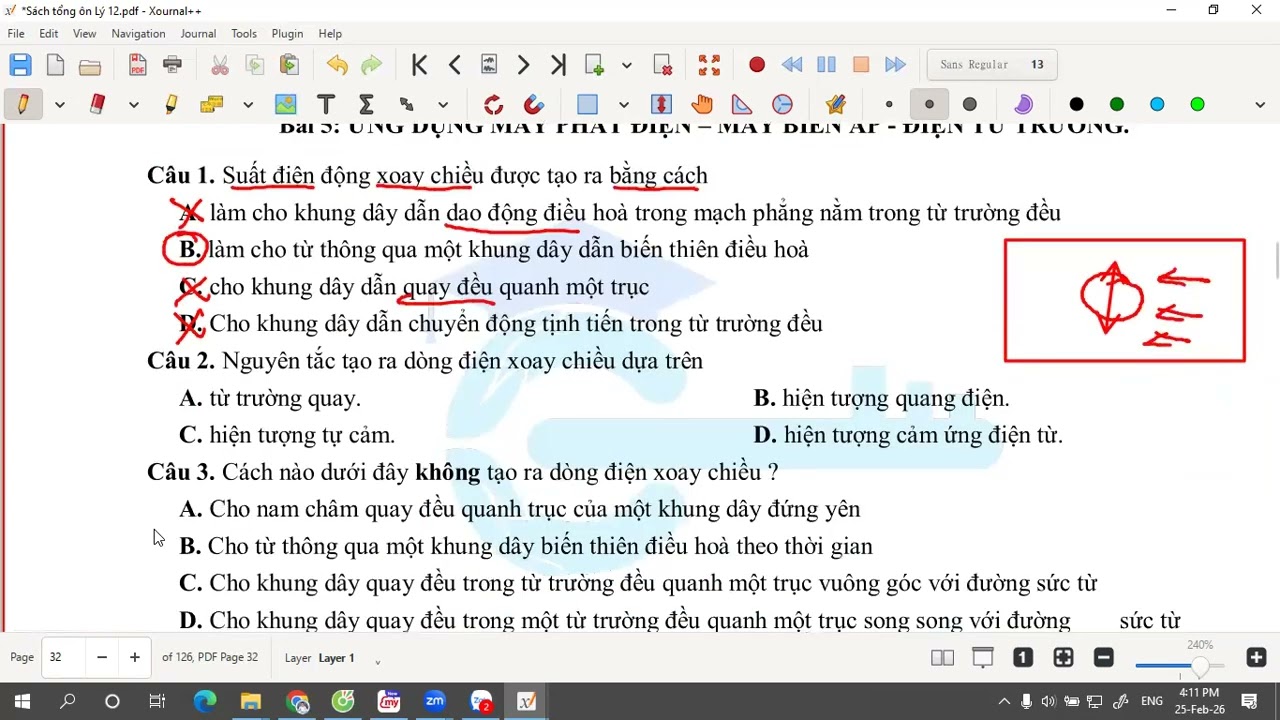
Task: Select the Eraser tool
Action: (97, 104)
